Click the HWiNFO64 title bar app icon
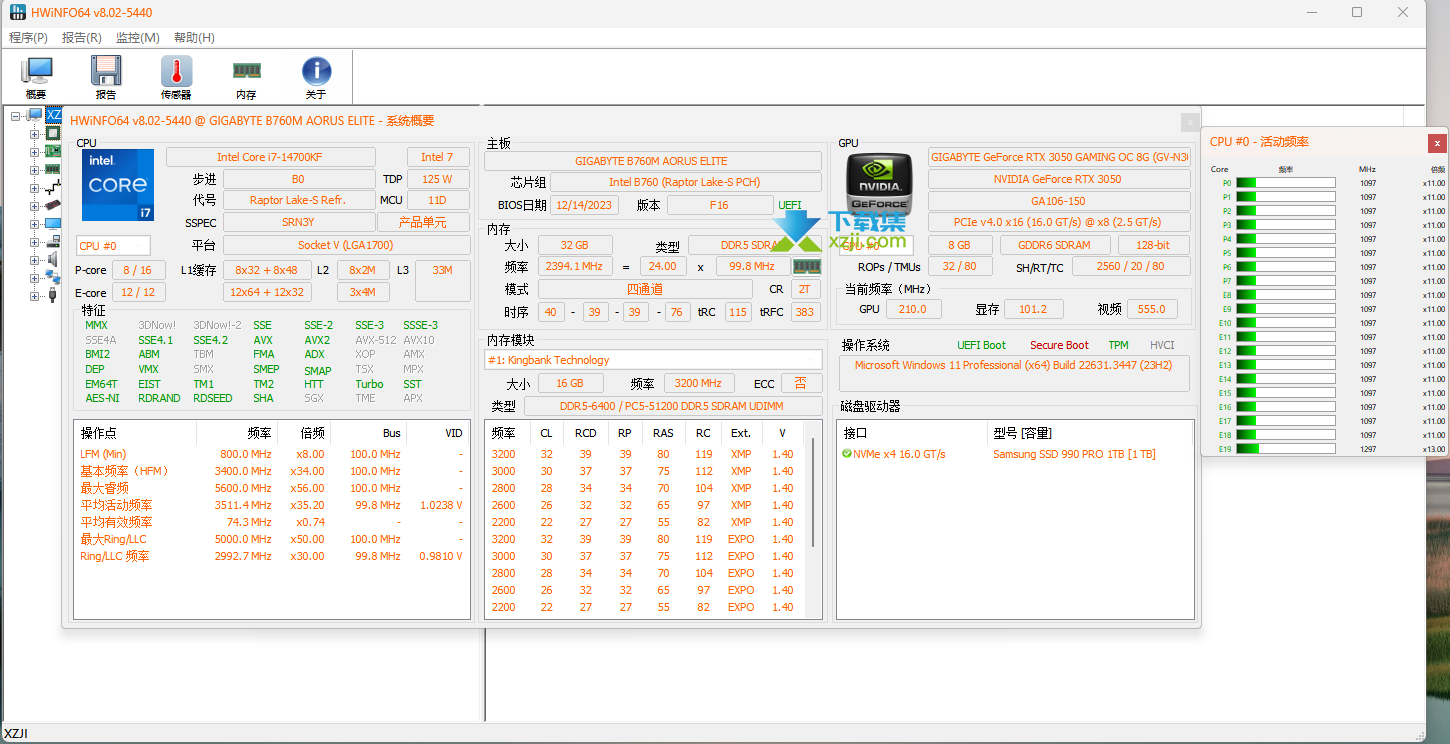Screen dimensions: 1450x744 [x=17, y=12]
